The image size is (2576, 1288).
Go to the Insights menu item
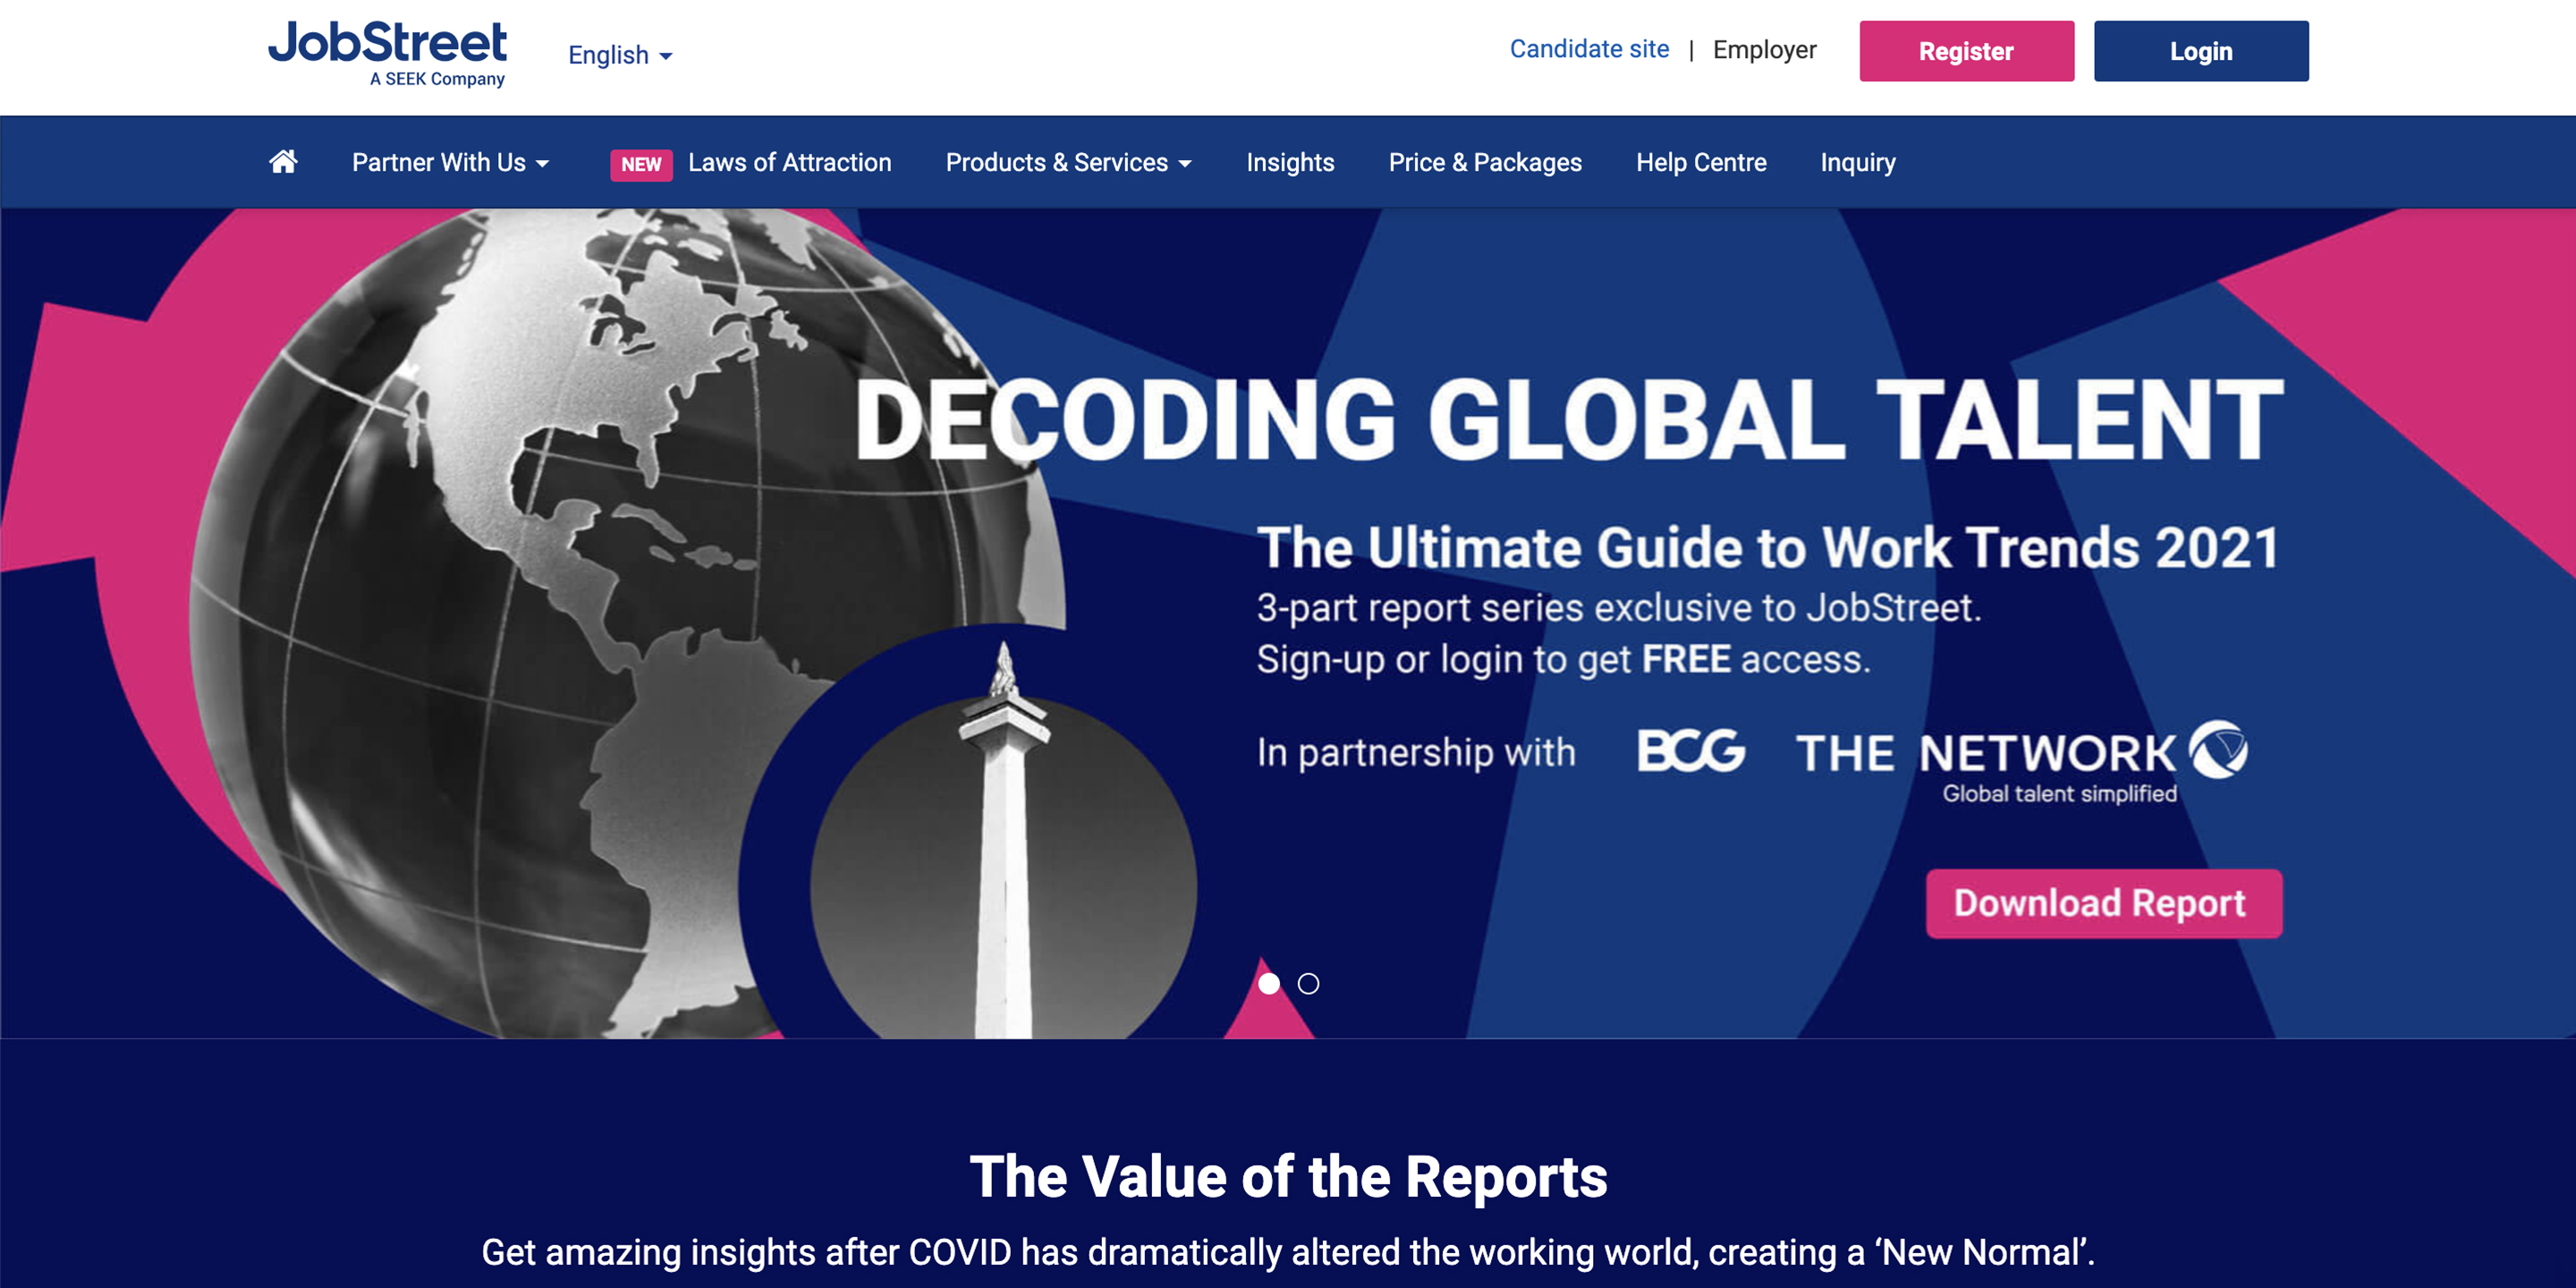pyautogui.click(x=1290, y=162)
